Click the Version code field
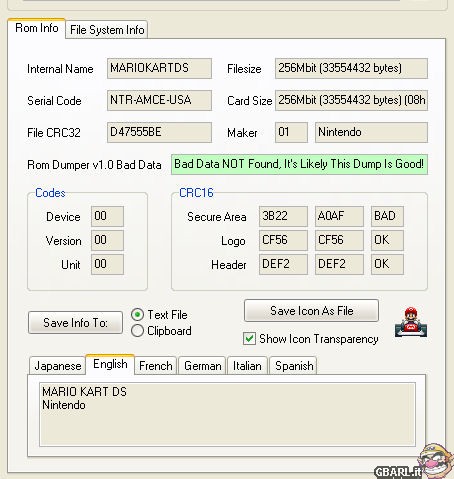This screenshot has height=479, width=454. 107,240
